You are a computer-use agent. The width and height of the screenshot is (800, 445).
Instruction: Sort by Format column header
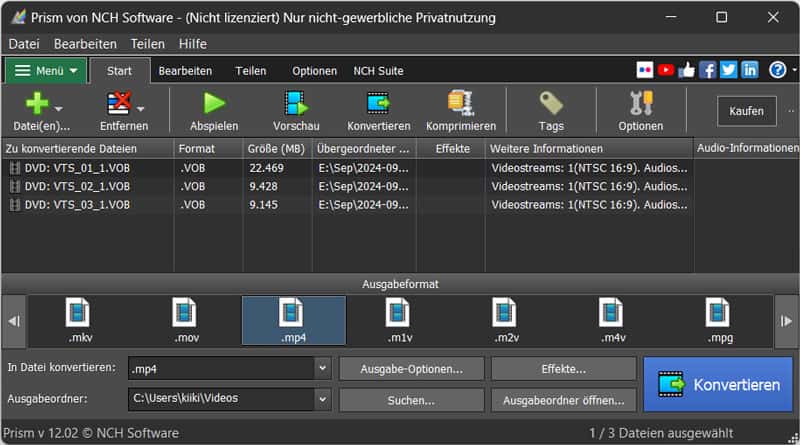point(208,149)
